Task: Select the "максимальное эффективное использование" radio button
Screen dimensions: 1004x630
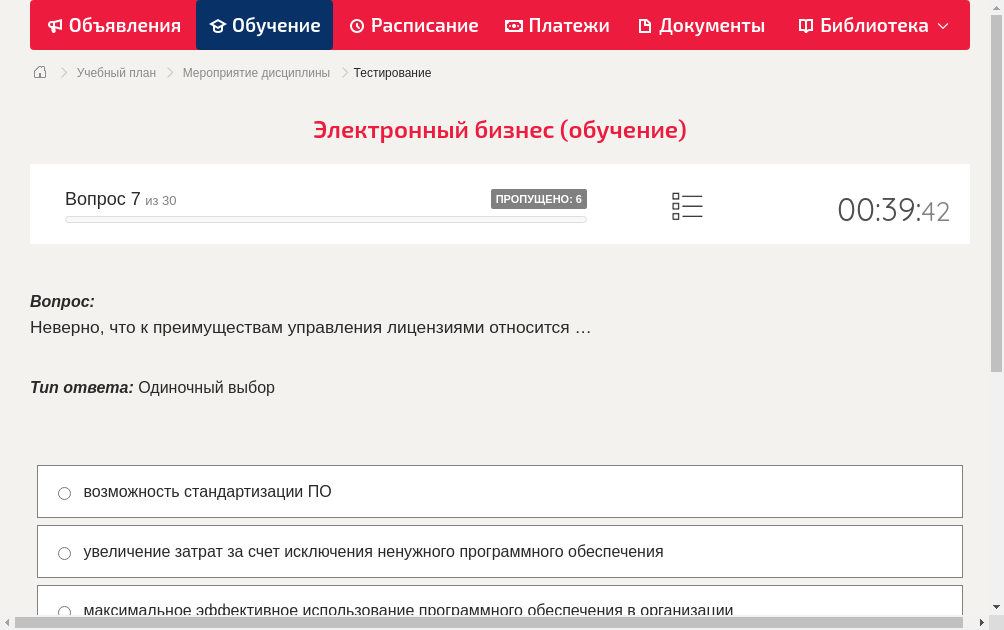Action: coord(64,611)
